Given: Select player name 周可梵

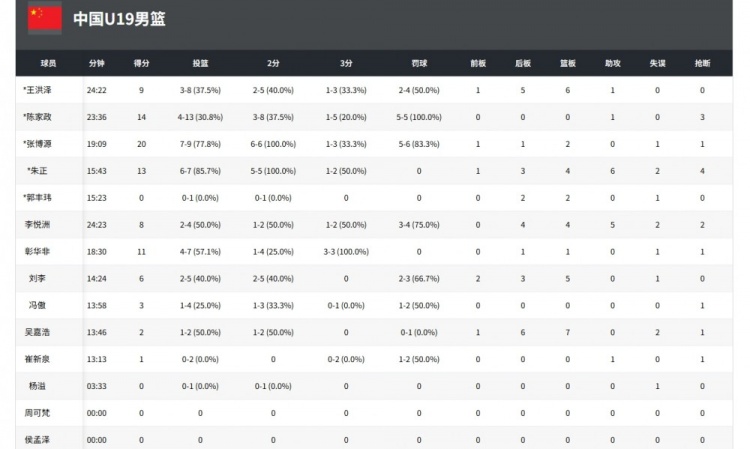Looking at the screenshot, I should tap(37, 413).
